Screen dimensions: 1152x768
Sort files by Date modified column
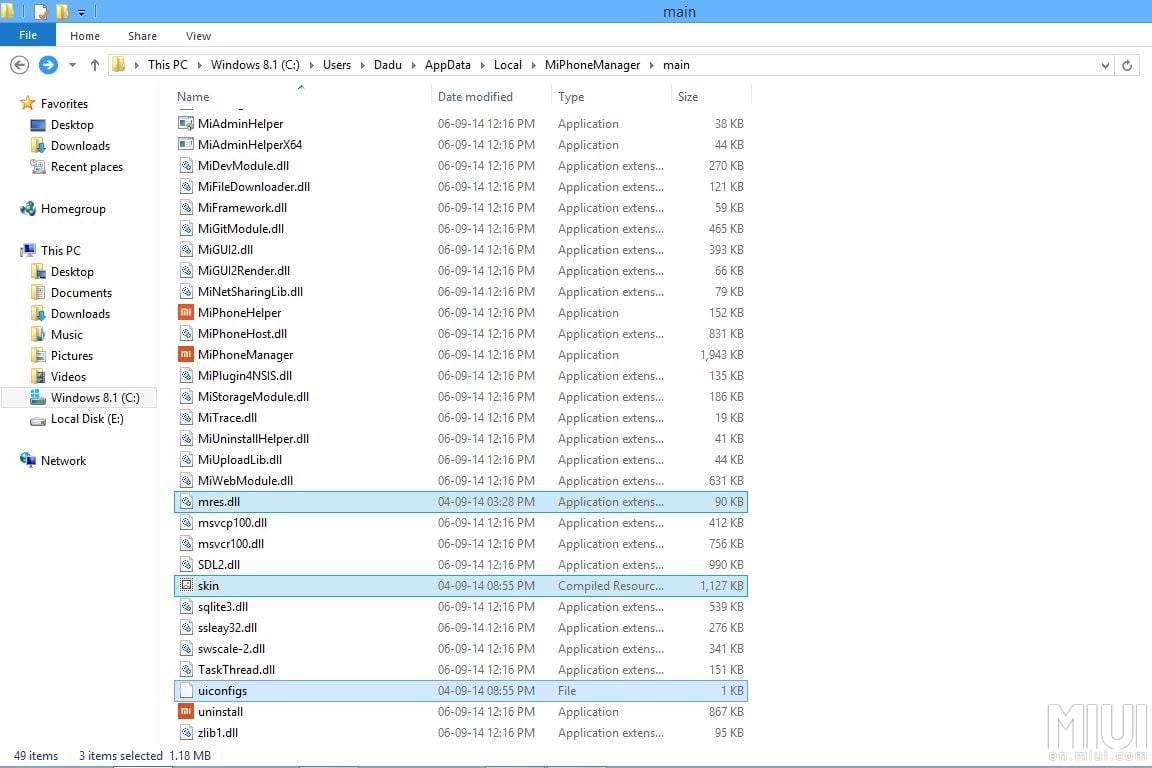[475, 96]
